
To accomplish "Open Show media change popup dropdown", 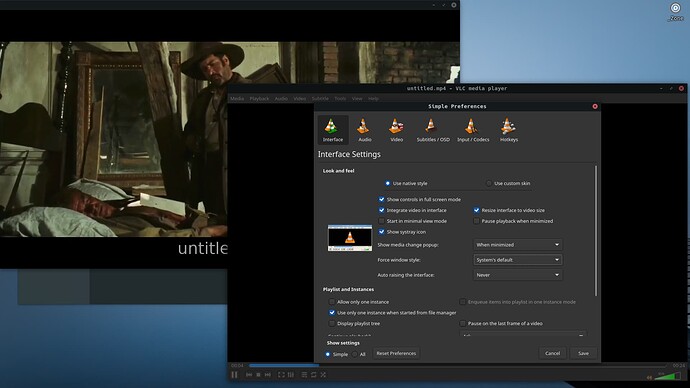I will [x=518, y=245].
